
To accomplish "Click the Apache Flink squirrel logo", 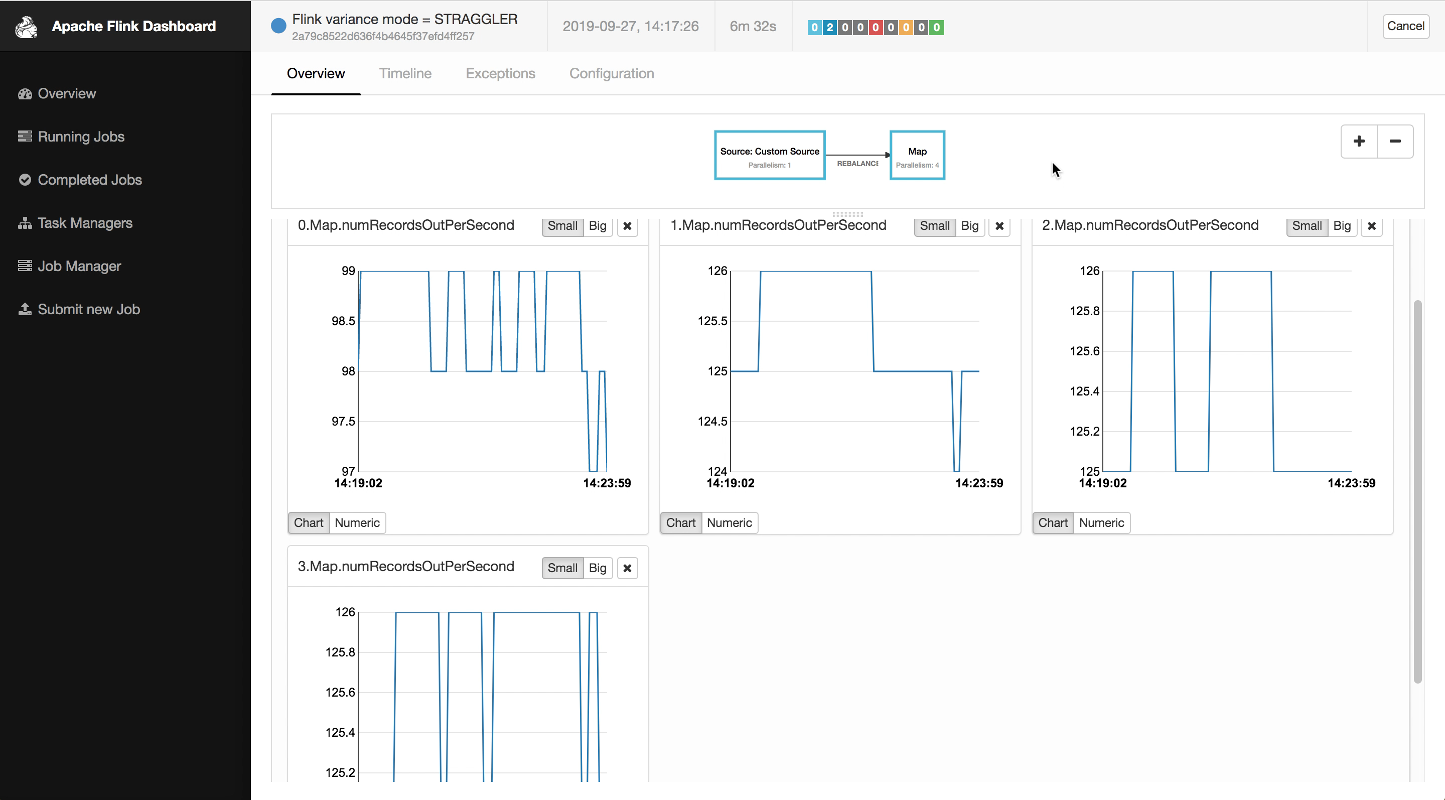I will [26, 27].
